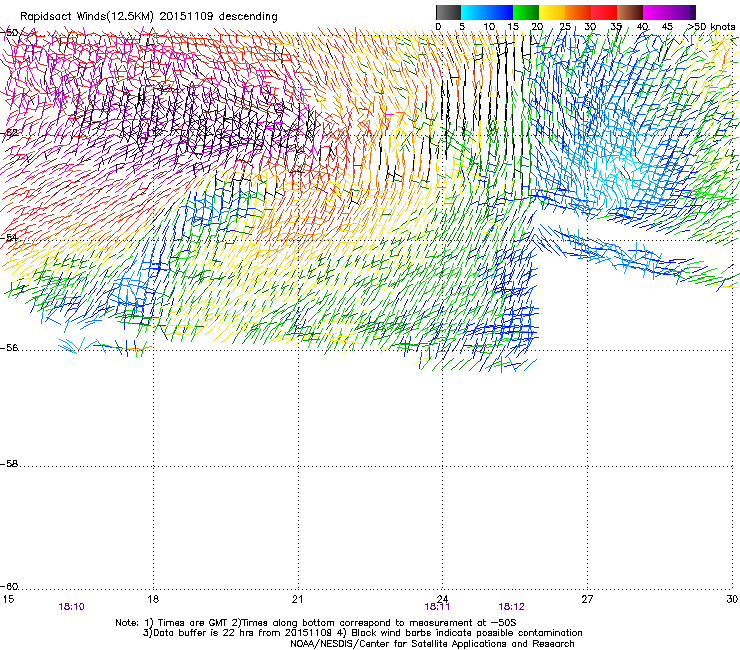
Task: Click the 'Rapidscat Winds(12.5KM) 20151109 descending' title
Action: click(x=149, y=17)
